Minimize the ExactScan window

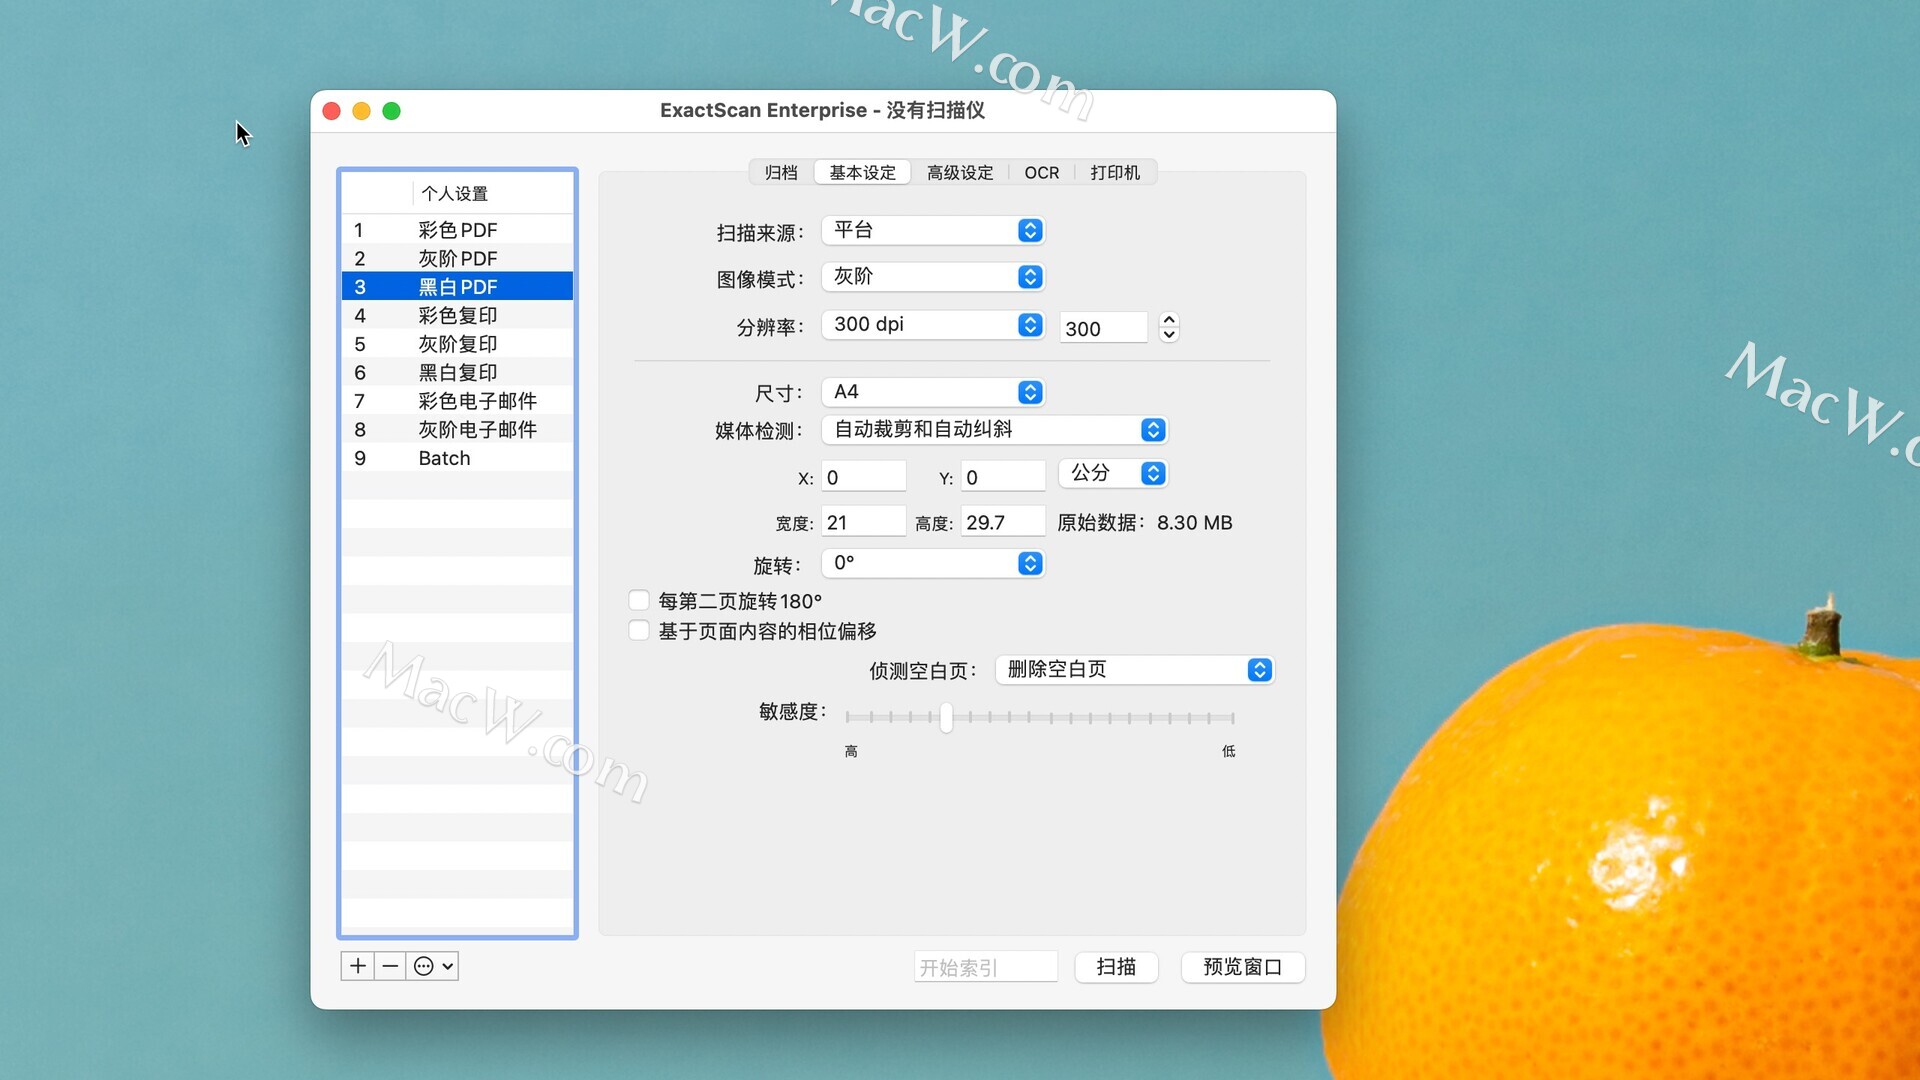362,111
